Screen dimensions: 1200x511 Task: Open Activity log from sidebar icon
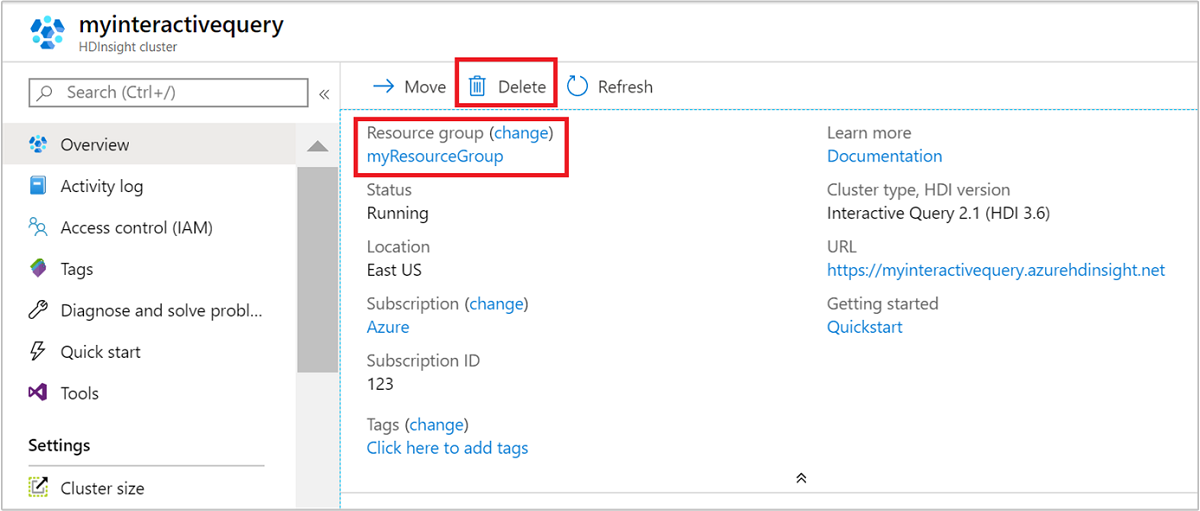(39, 186)
